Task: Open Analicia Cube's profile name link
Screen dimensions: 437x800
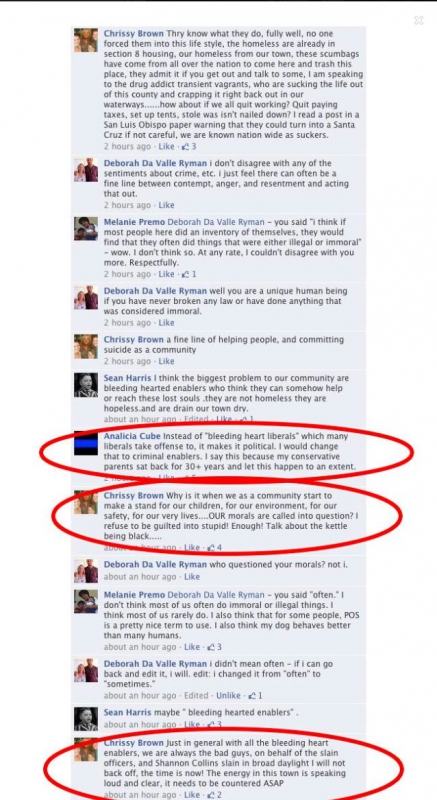Action: tap(132, 436)
